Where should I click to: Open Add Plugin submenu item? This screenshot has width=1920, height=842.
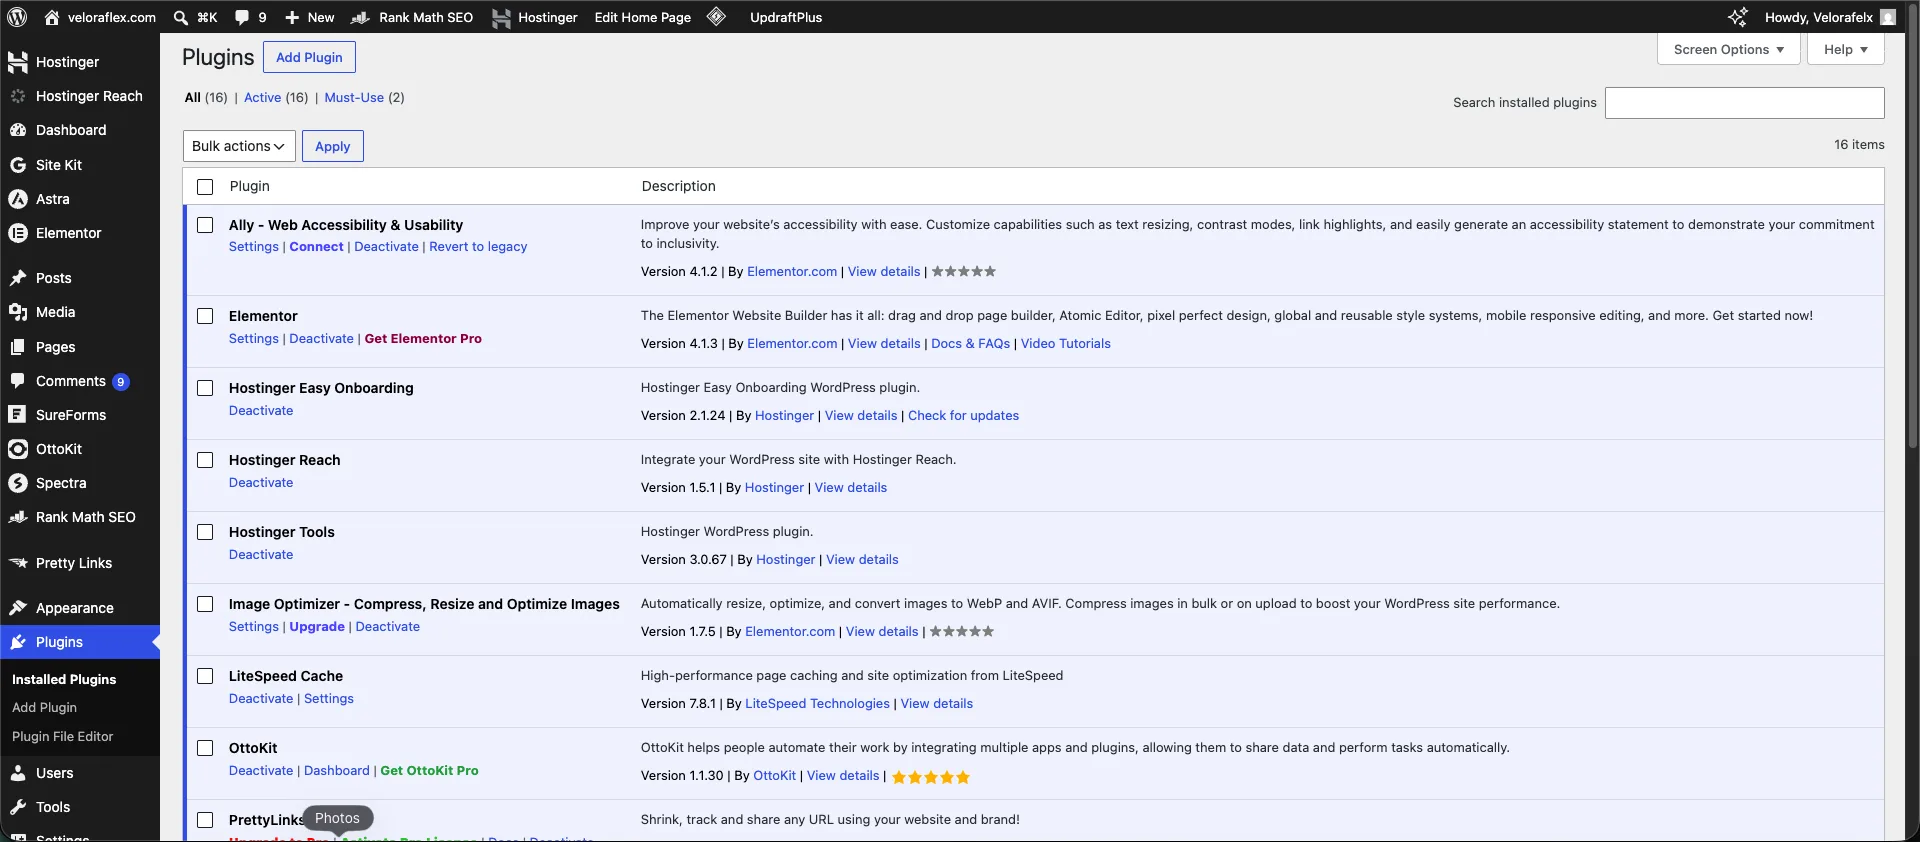pos(44,707)
